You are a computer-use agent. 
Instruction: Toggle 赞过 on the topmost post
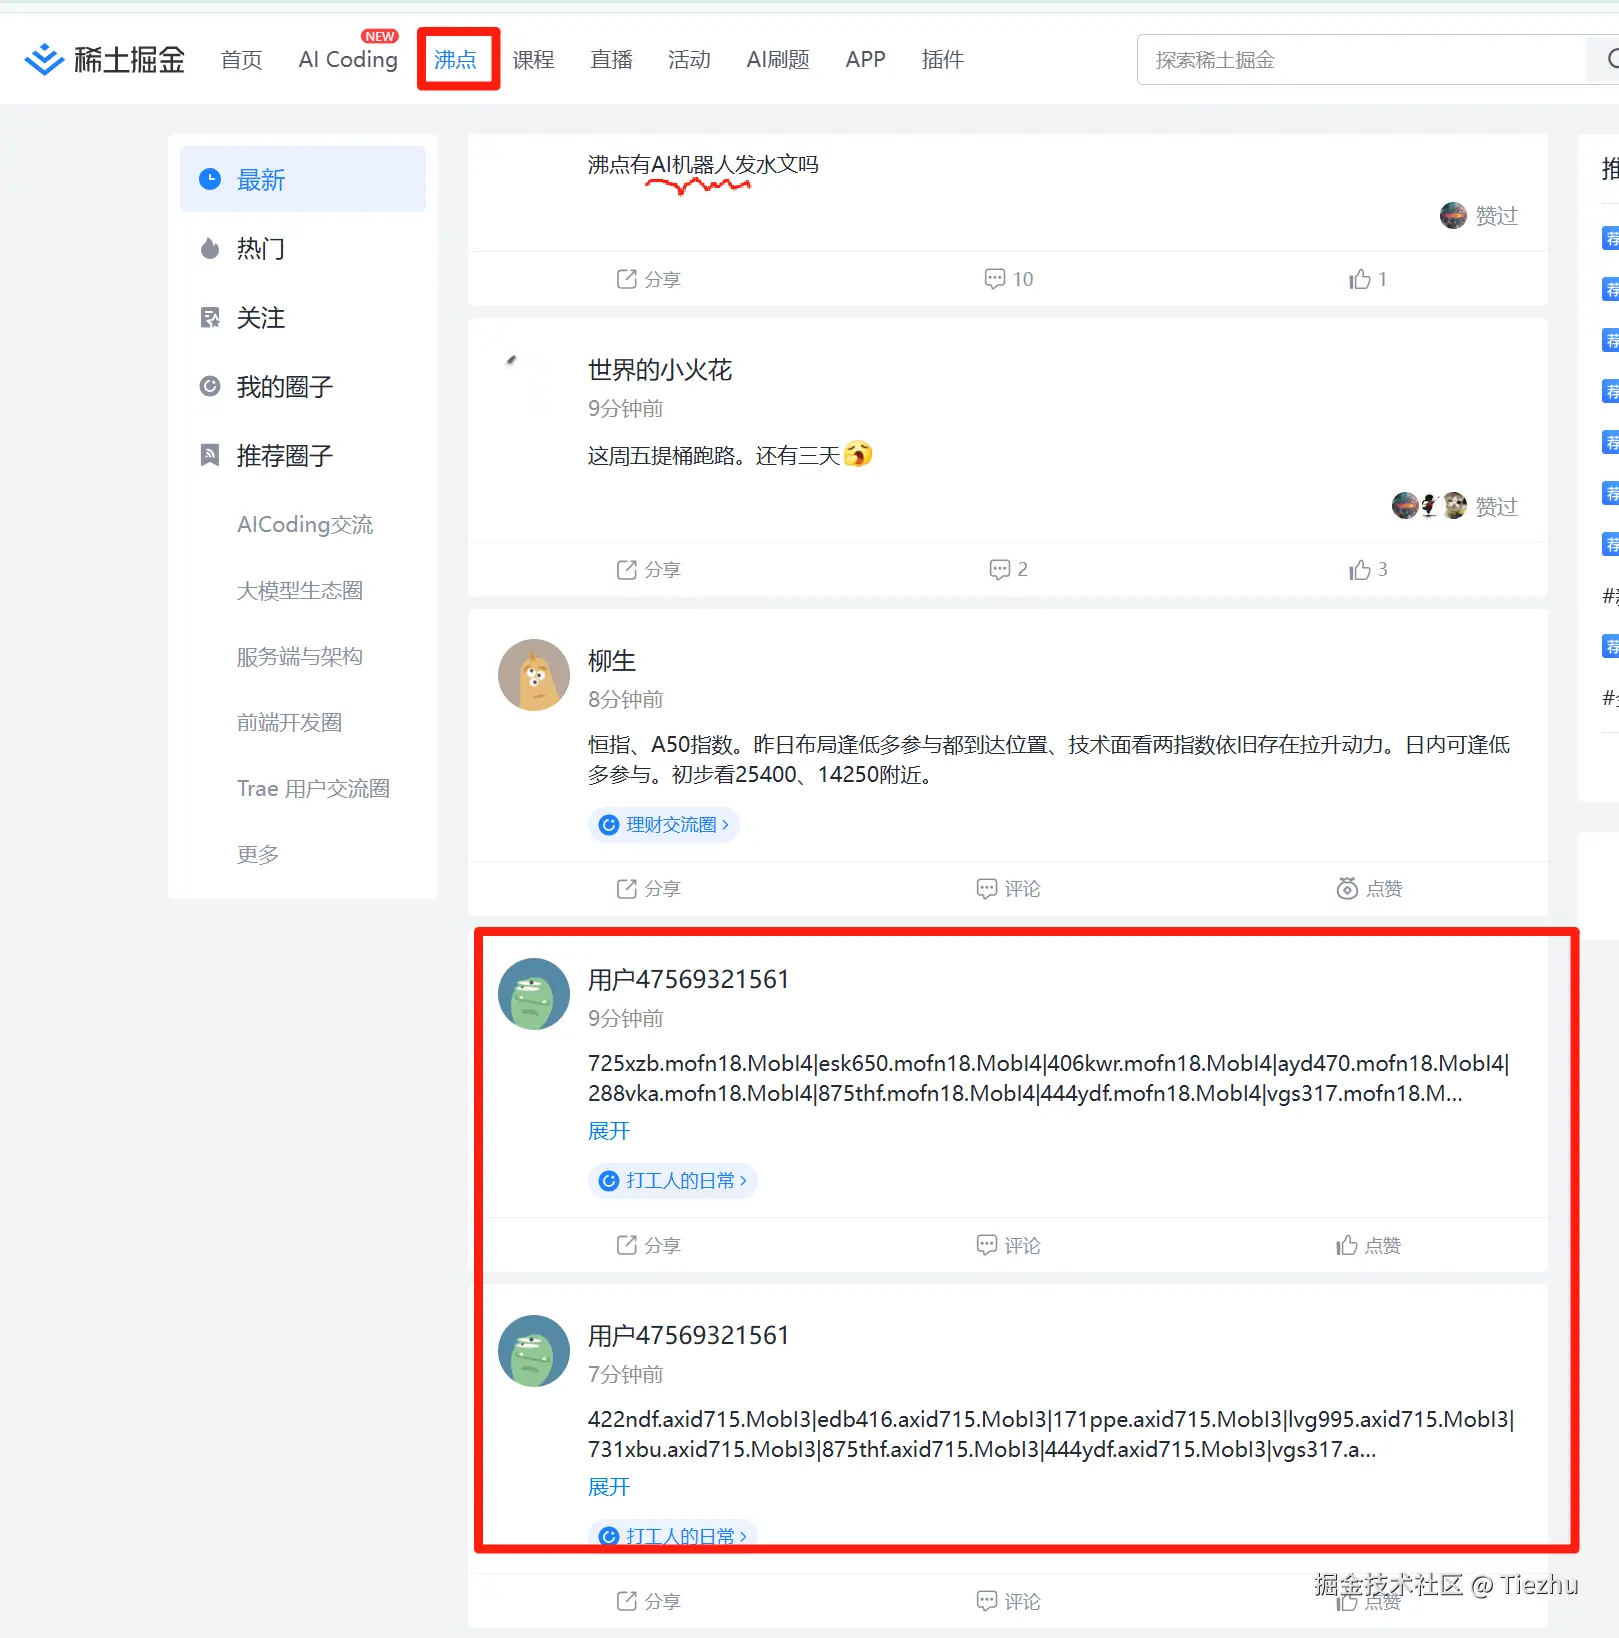(1494, 215)
